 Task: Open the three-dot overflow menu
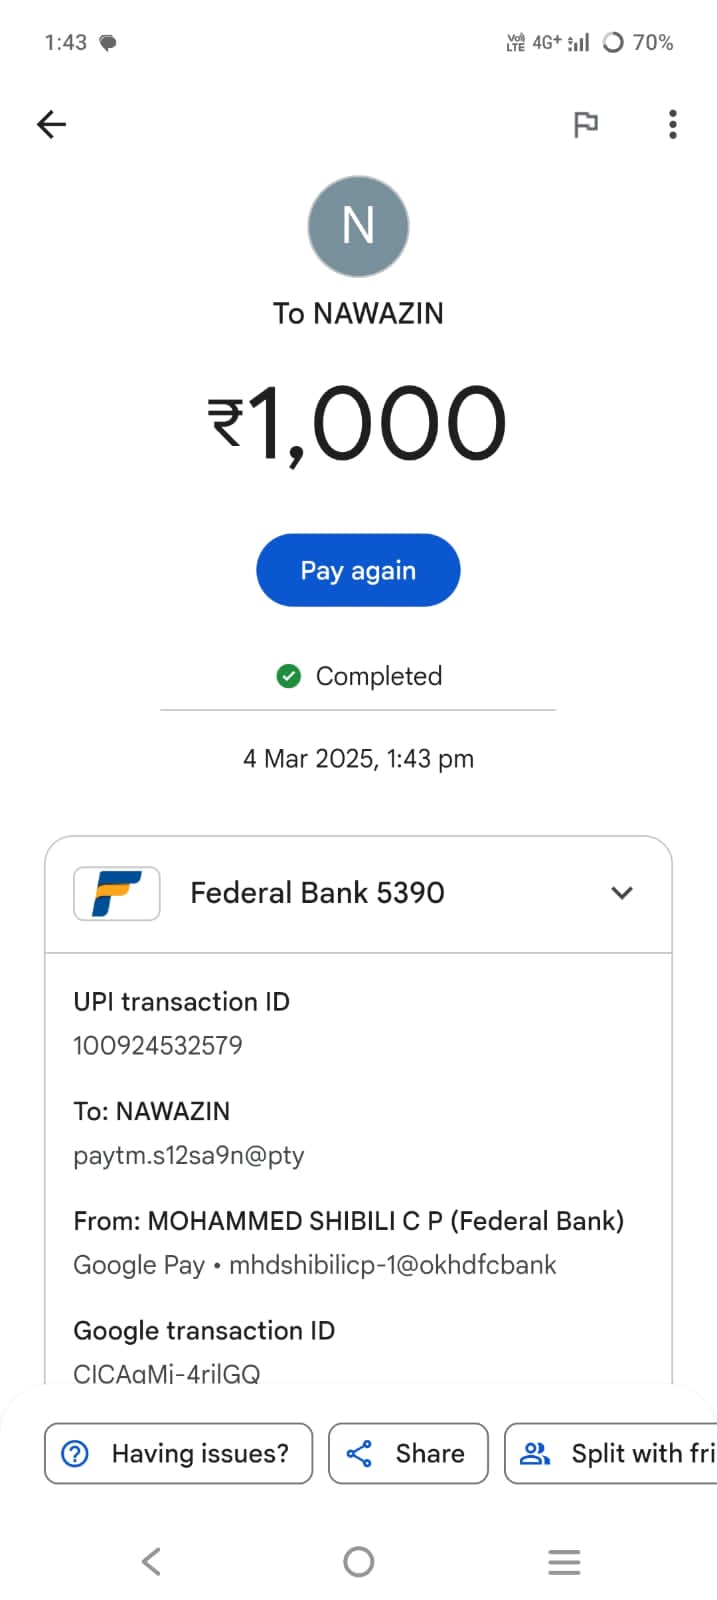[x=673, y=124]
